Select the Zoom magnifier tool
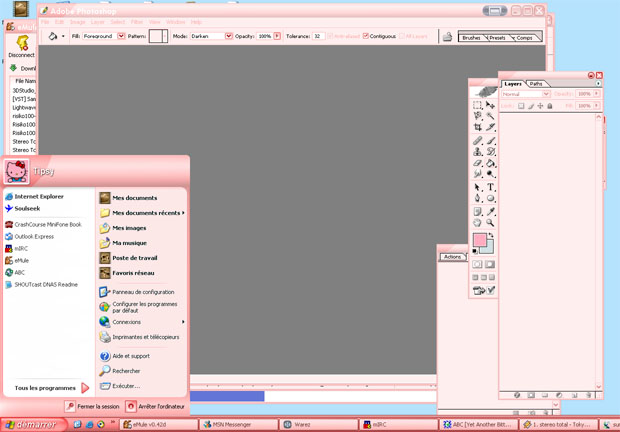620x432 pixels. coord(490,223)
